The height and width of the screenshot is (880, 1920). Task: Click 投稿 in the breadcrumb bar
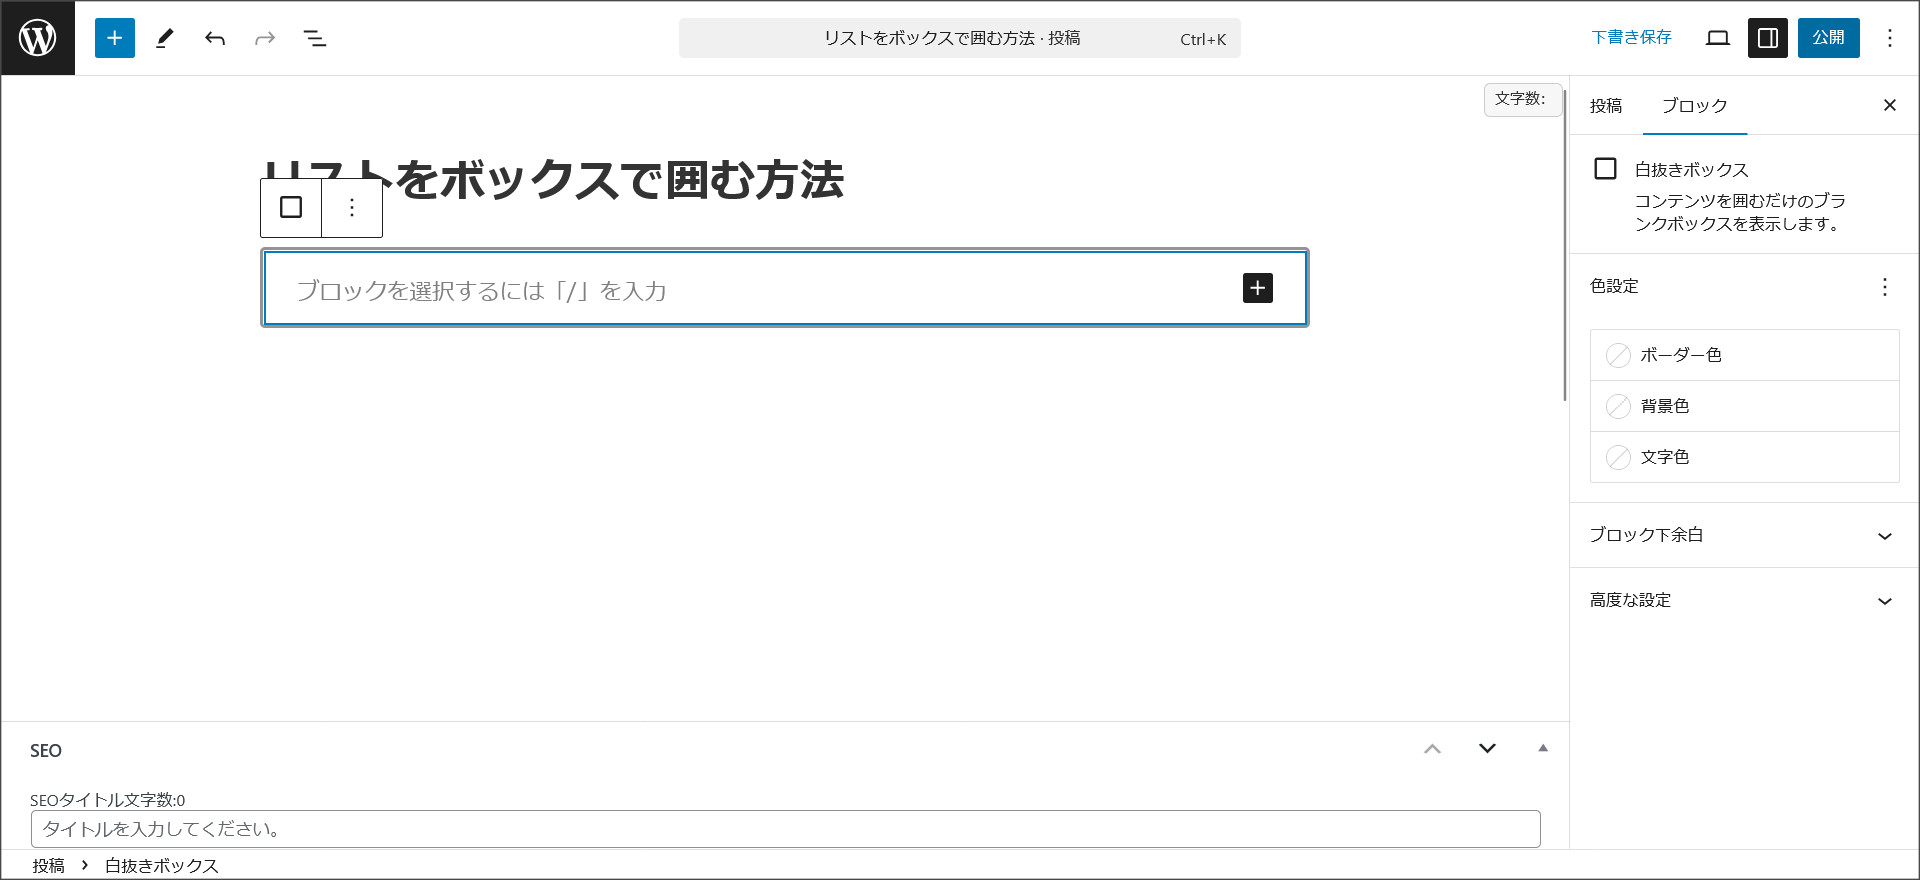[48, 865]
